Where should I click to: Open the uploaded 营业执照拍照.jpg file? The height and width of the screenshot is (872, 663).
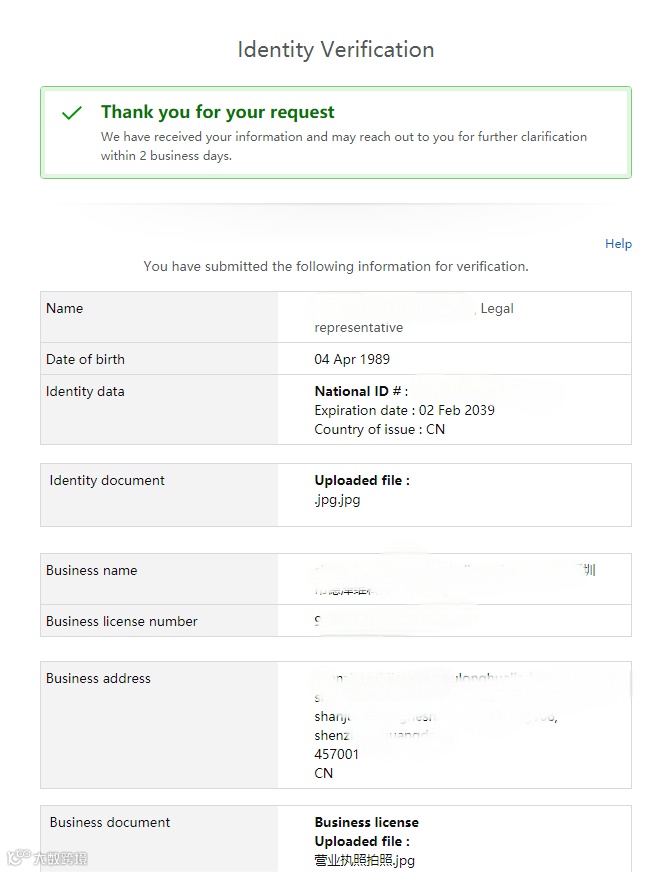point(364,860)
